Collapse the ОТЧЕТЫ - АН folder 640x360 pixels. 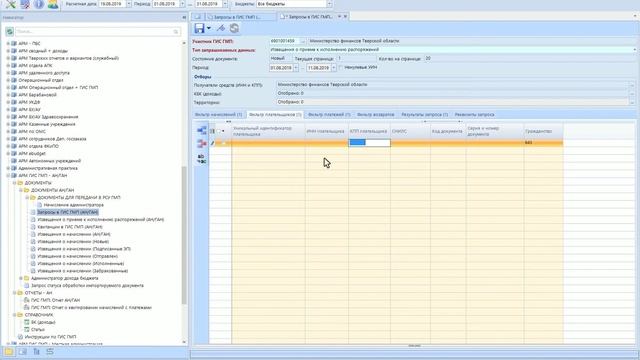(15, 293)
